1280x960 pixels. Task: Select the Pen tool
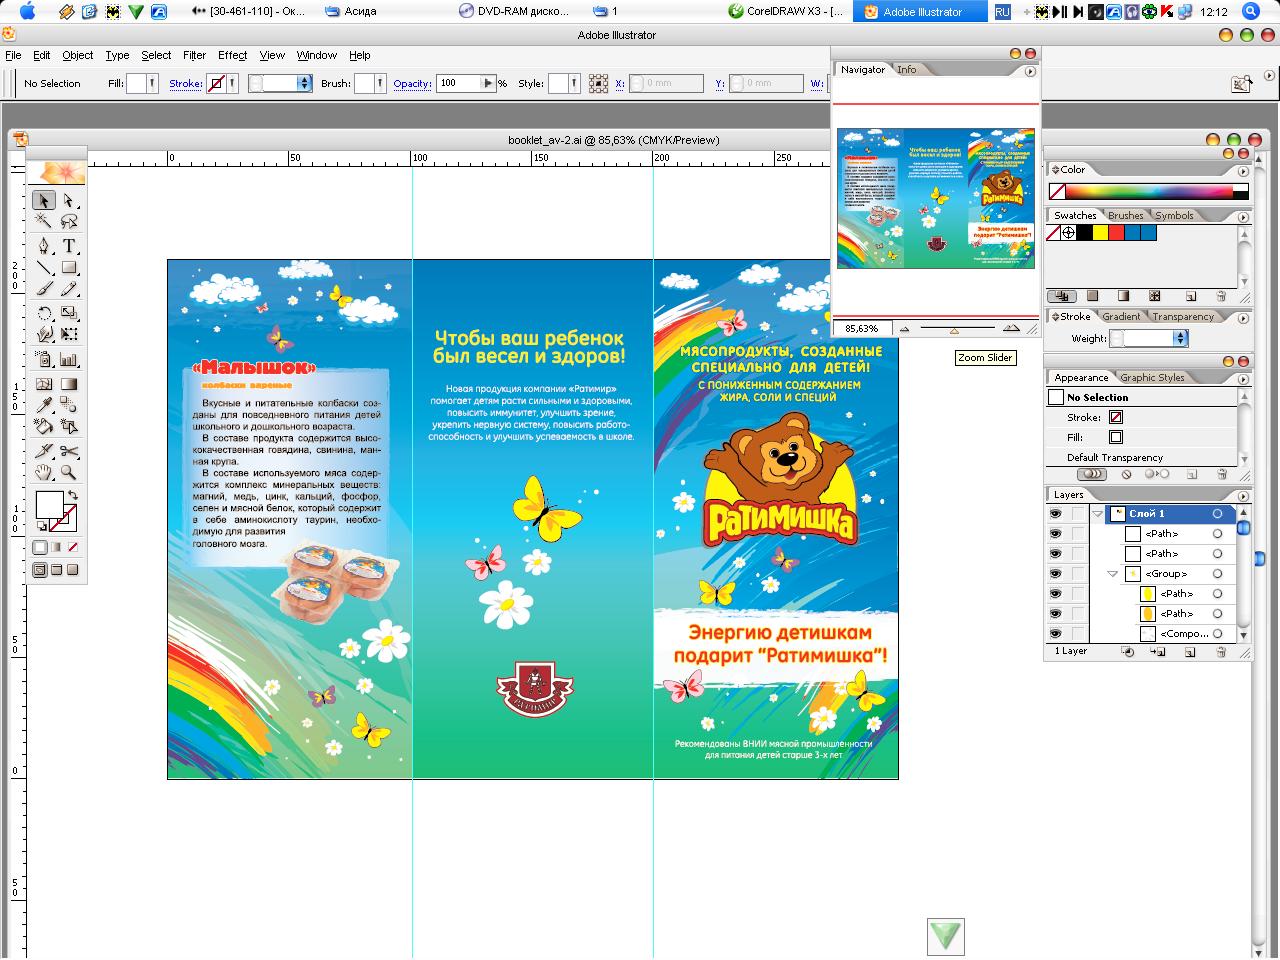[x=44, y=246]
